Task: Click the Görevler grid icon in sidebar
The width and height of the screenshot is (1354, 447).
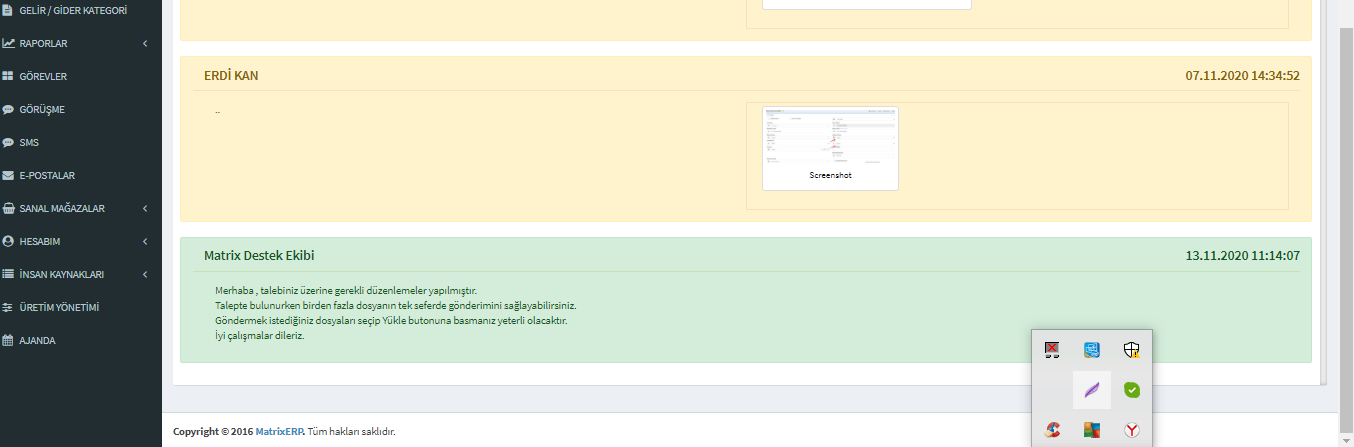Action: (8, 76)
